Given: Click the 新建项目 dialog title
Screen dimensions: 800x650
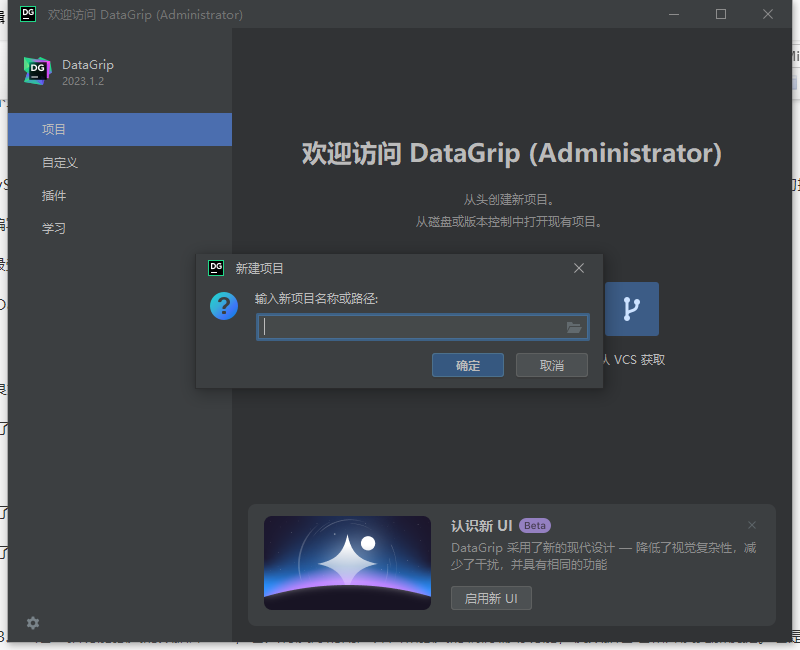Looking at the screenshot, I should click(x=260, y=268).
